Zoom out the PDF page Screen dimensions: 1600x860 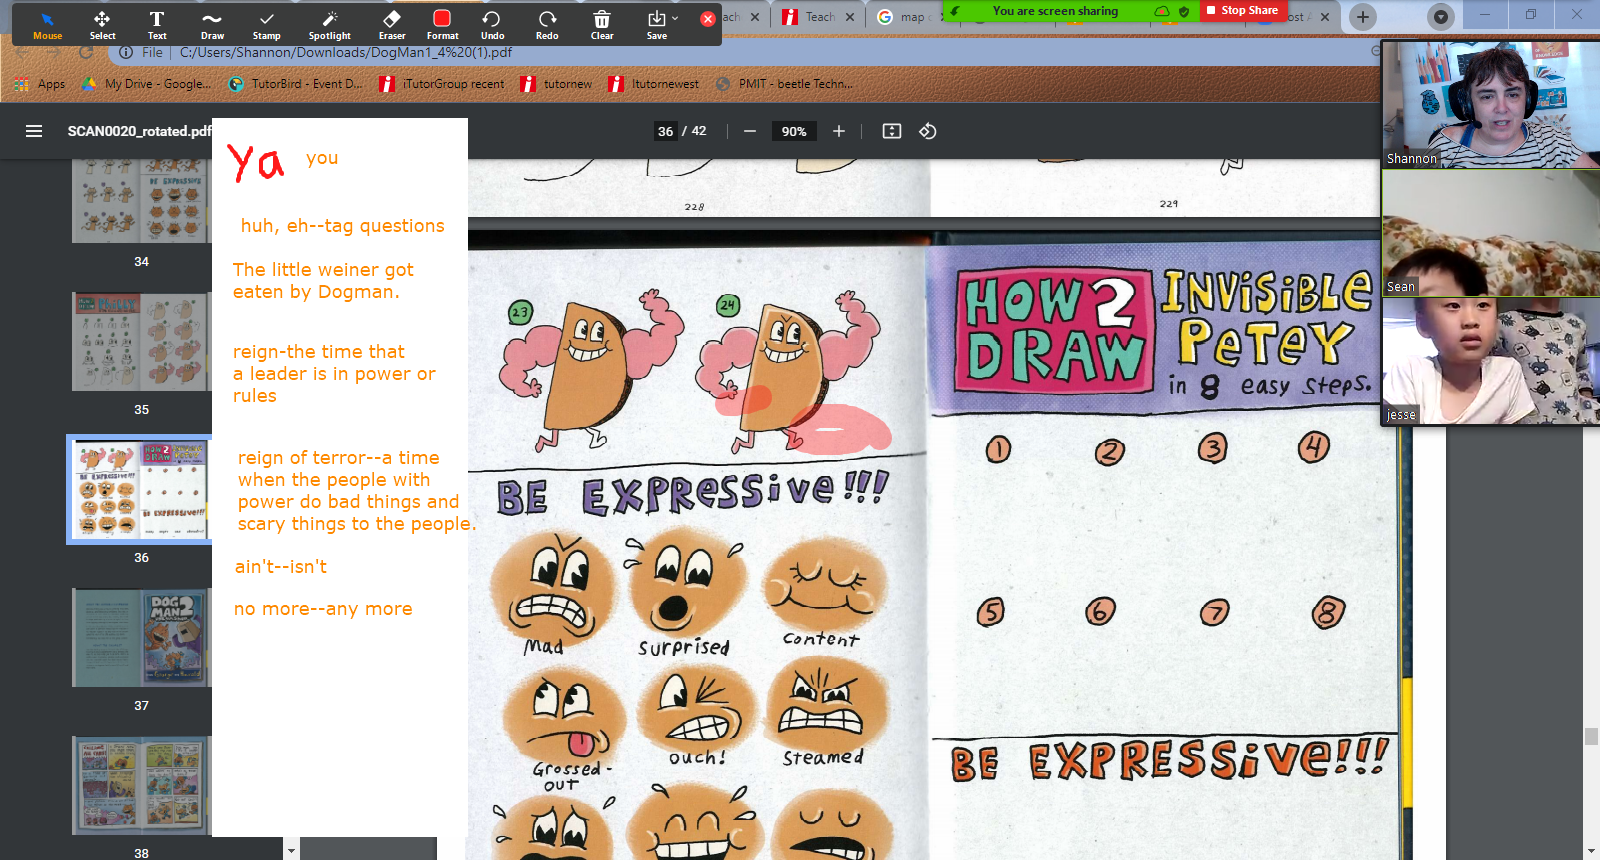[750, 131]
